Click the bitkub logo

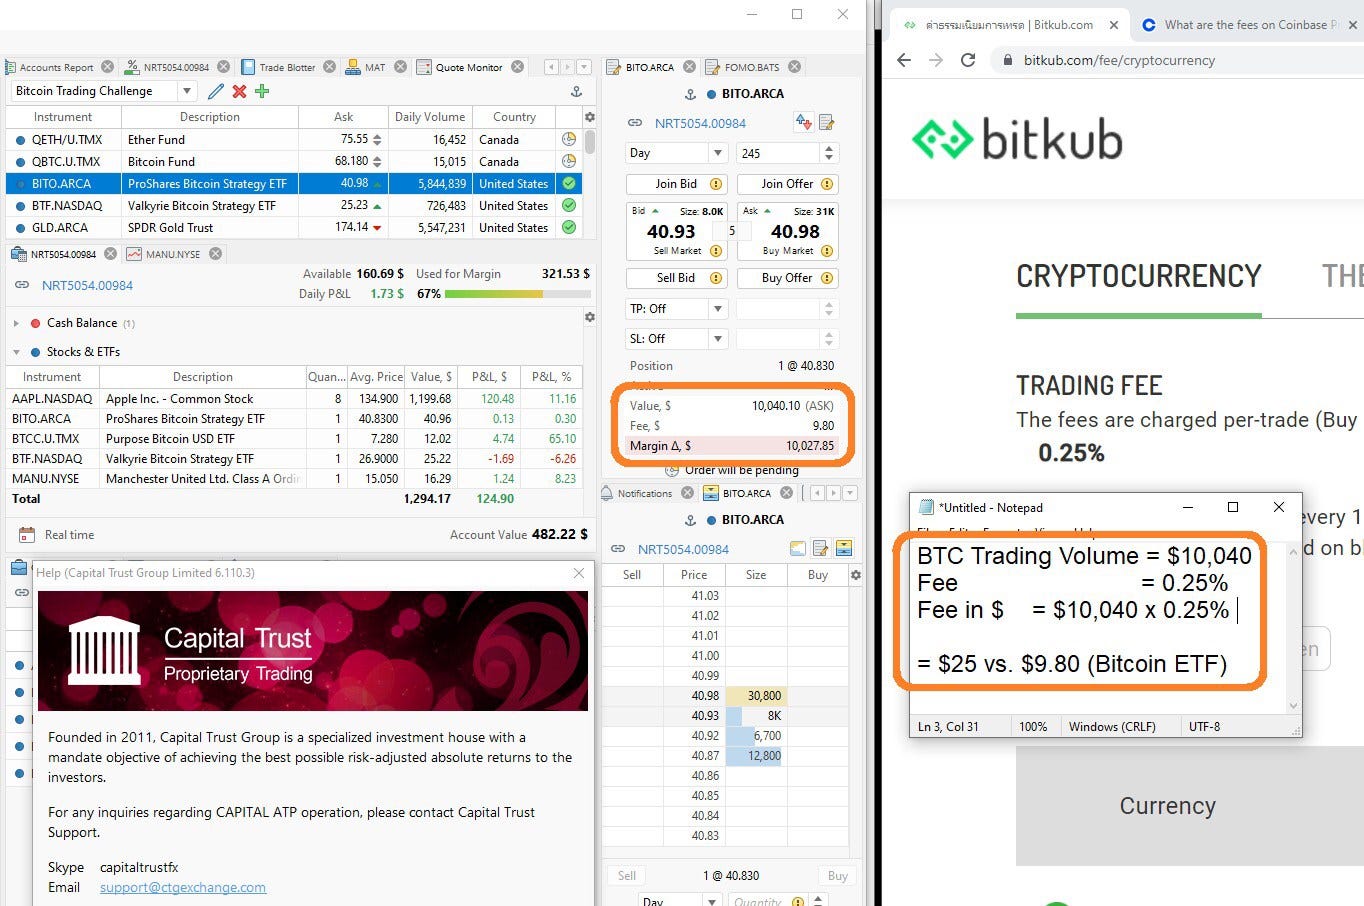point(1017,139)
